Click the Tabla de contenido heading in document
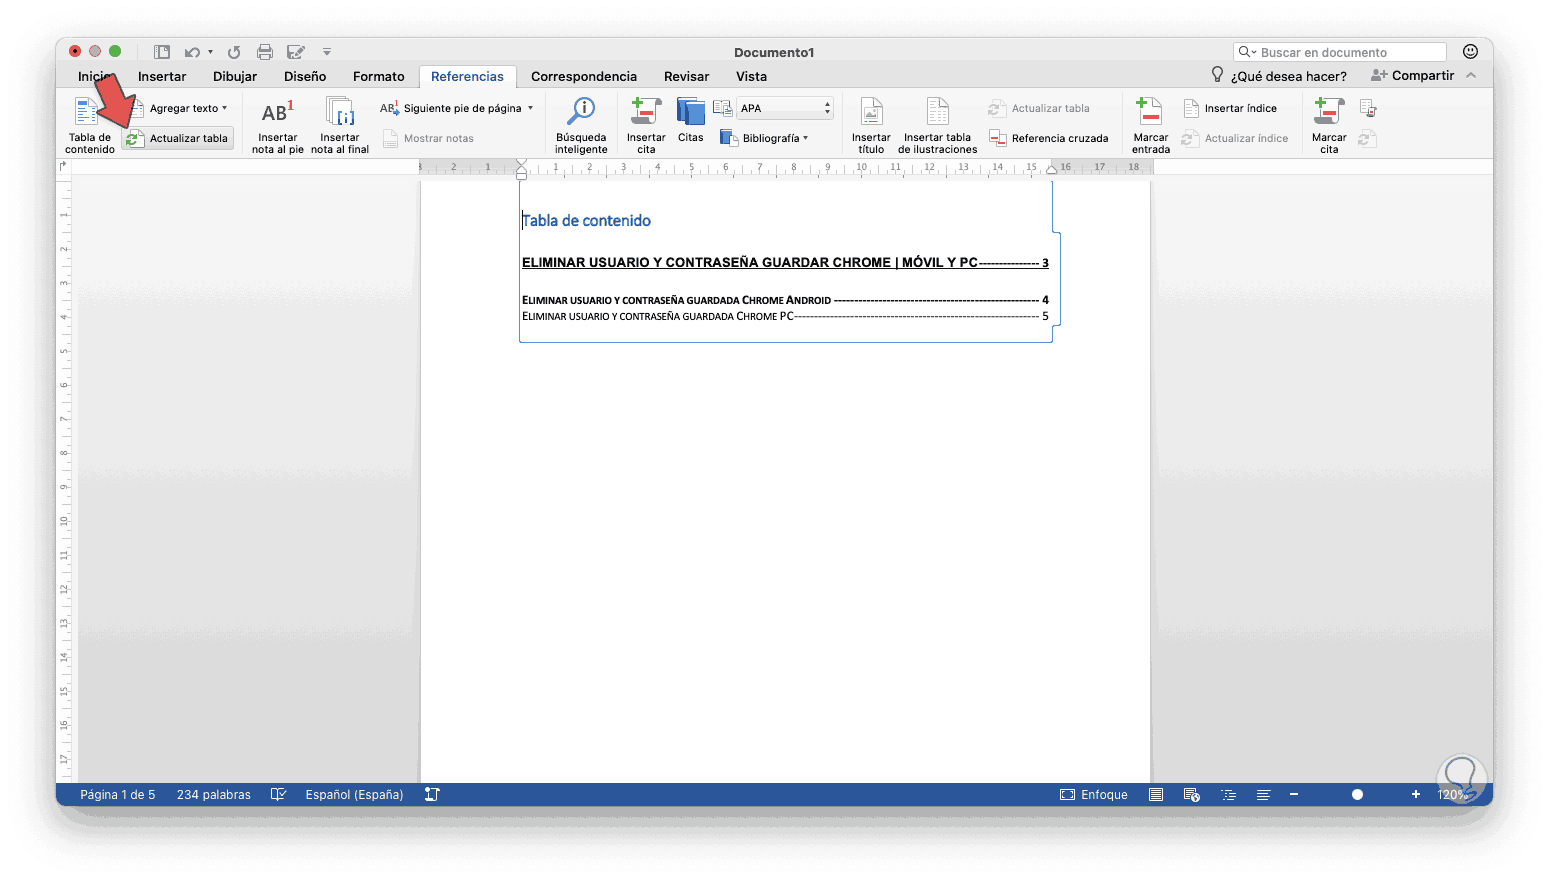This screenshot has width=1549, height=880. point(586,221)
